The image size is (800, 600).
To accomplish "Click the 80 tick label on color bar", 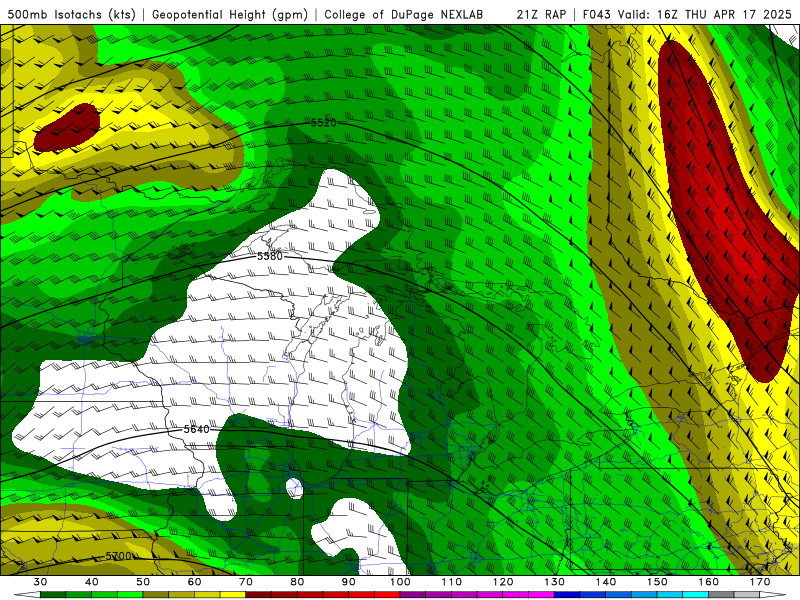I will [x=297, y=582].
